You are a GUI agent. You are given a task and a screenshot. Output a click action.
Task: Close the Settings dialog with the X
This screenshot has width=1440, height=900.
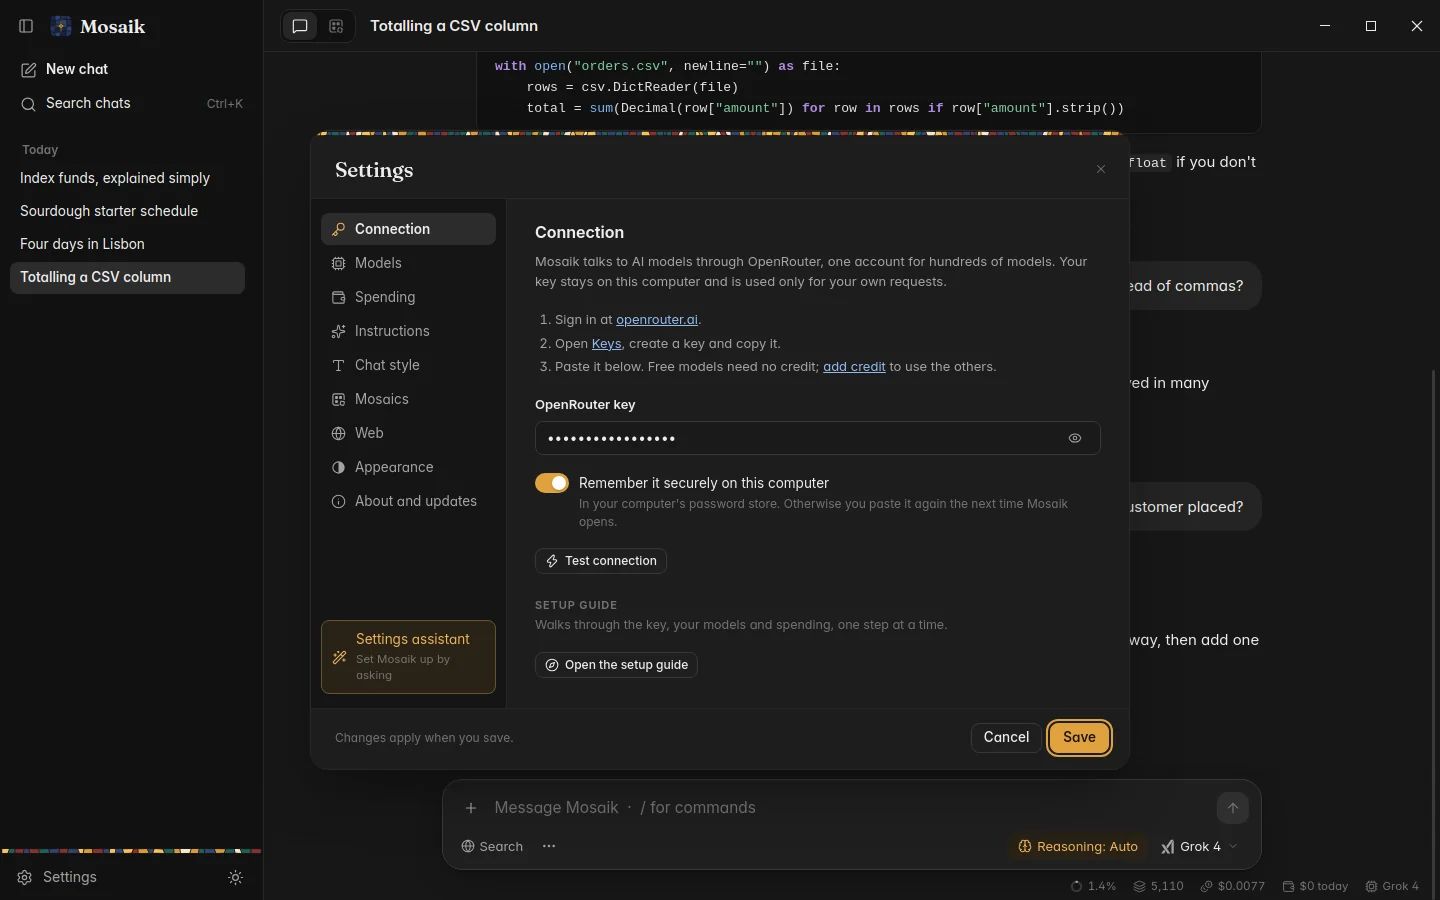coord(1101,169)
